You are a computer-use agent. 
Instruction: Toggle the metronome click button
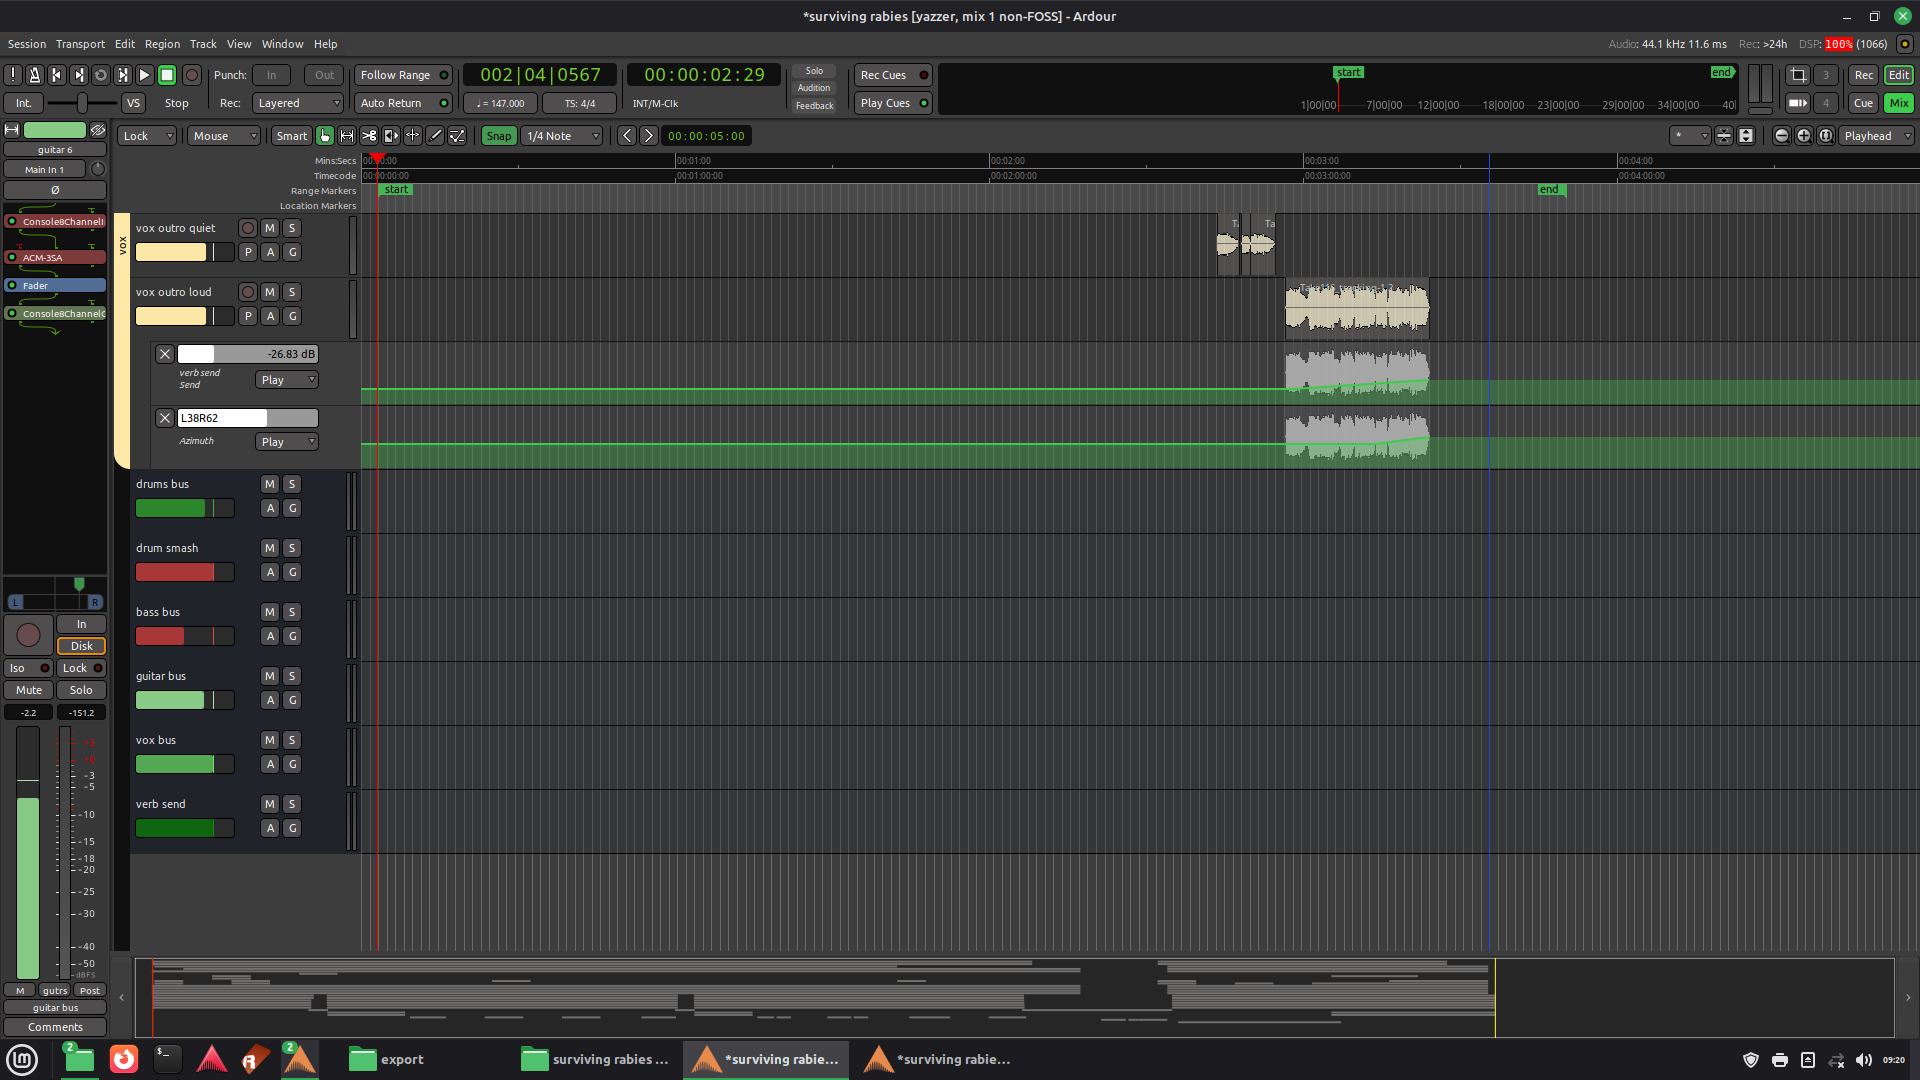tap(35, 75)
